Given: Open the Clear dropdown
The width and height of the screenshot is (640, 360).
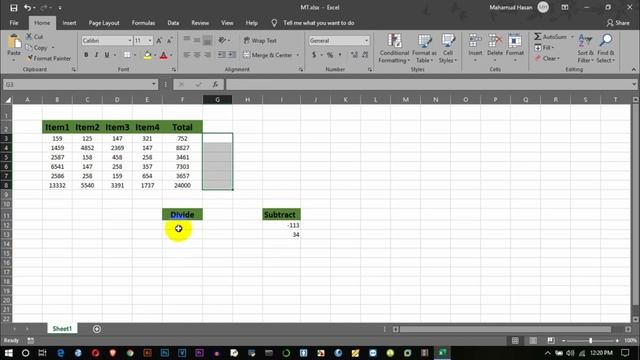Looking at the screenshot, I should tap(547, 58).
